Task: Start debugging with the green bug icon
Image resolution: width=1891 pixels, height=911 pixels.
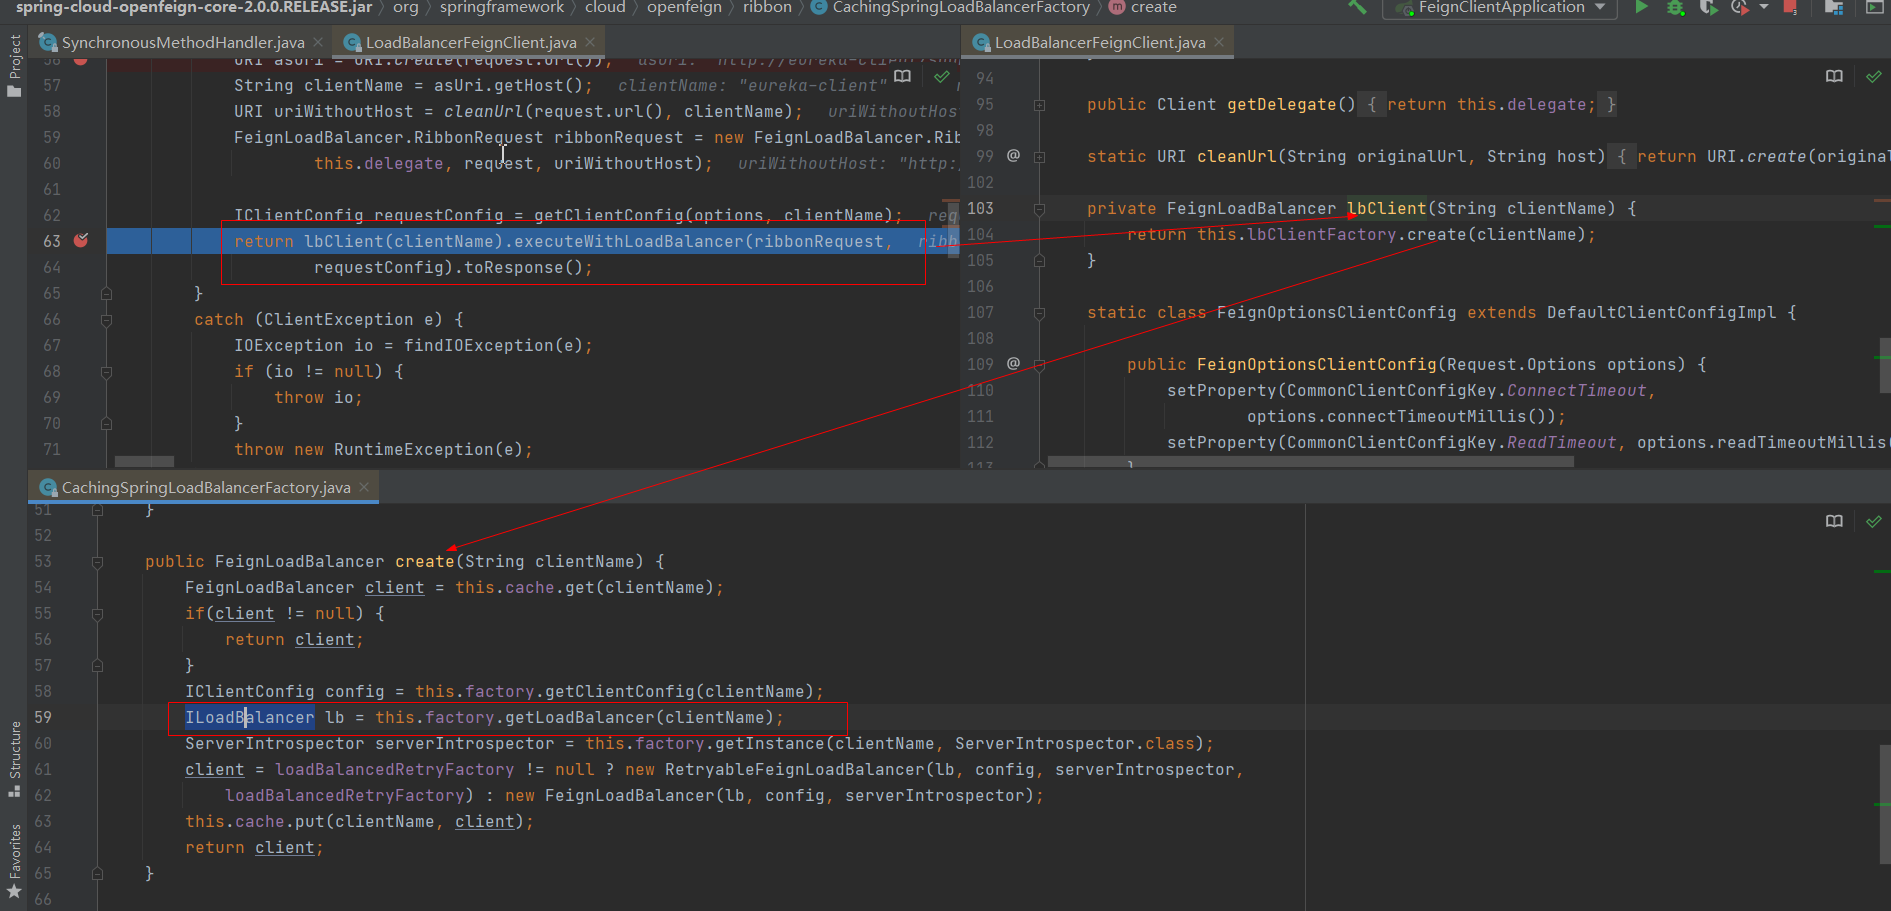Action: pos(1675,8)
